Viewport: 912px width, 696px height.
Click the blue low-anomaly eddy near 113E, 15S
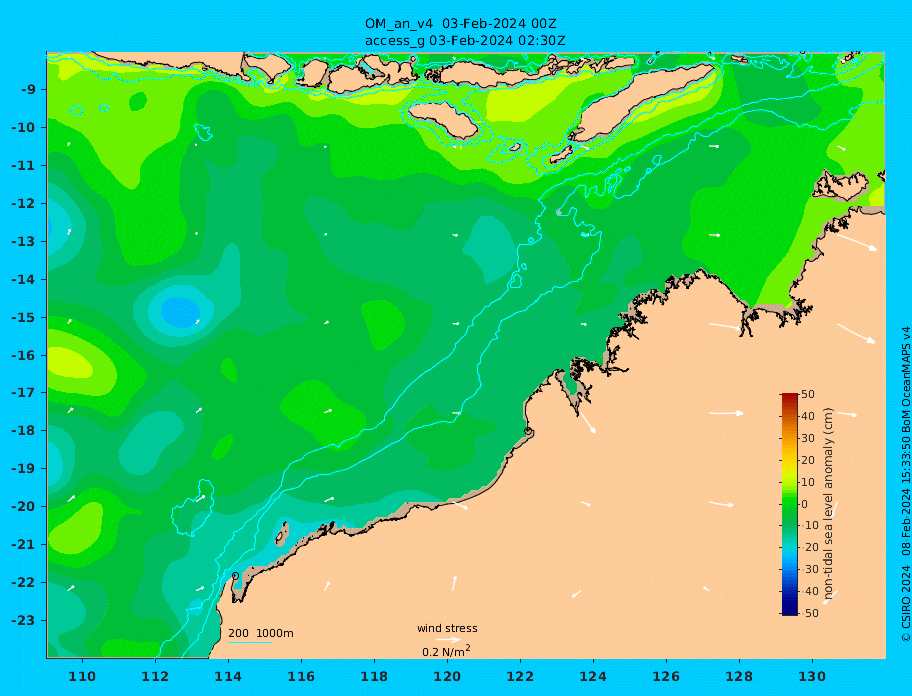[180, 312]
